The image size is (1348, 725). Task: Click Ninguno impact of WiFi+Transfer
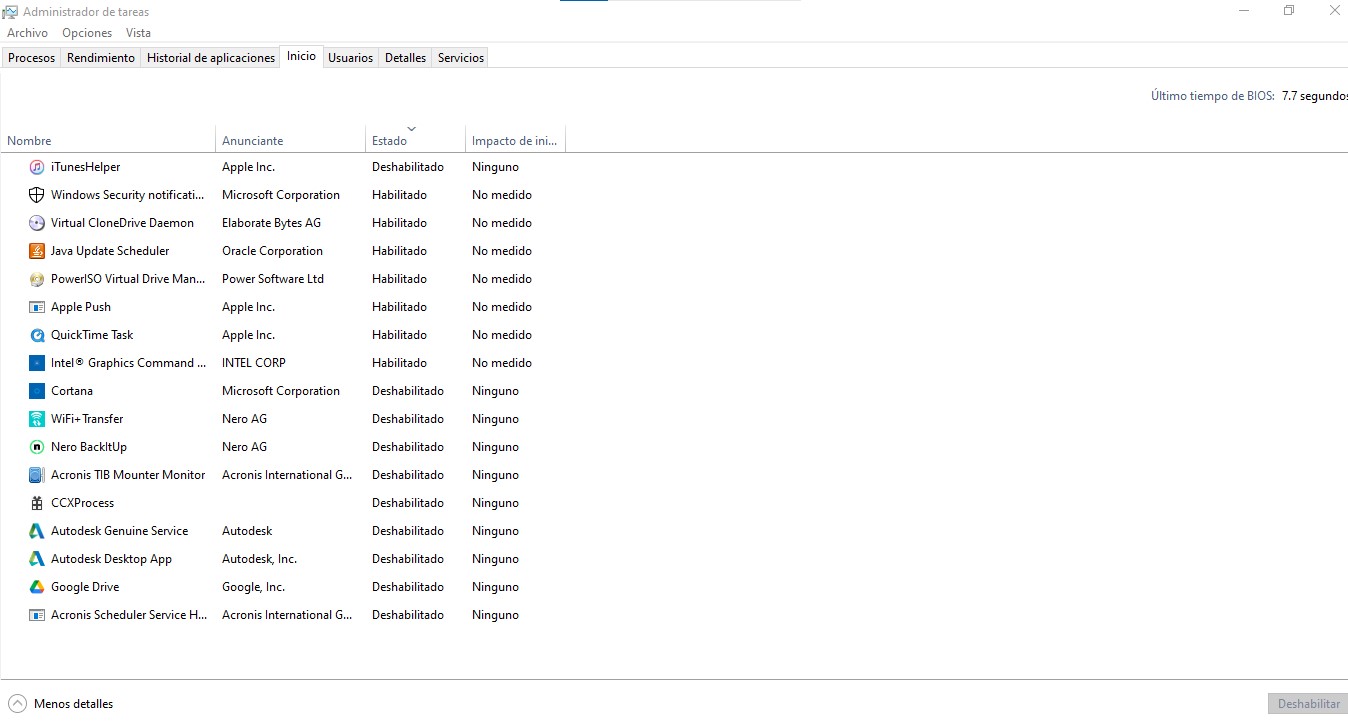point(495,419)
